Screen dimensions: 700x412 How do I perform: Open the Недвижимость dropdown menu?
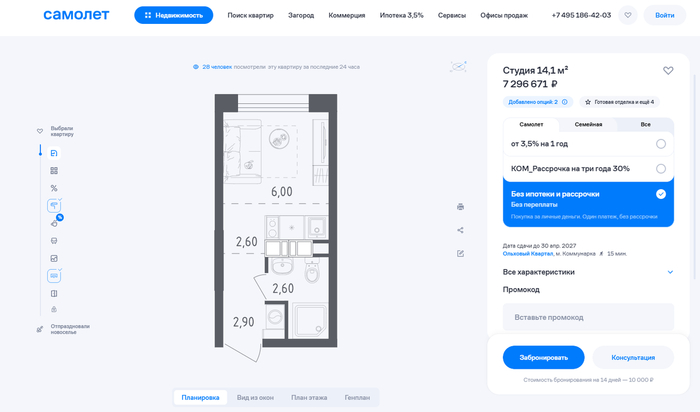click(173, 16)
